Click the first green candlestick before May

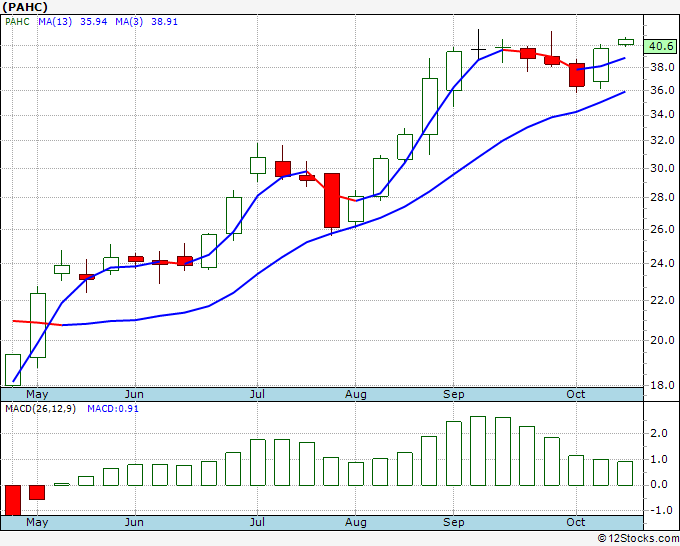tap(13, 370)
